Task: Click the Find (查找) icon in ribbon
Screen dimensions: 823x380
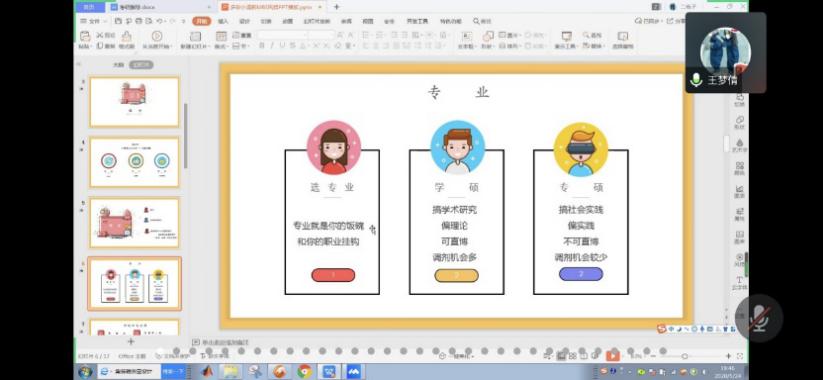Action: pyautogui.click(x=587, y=35)
